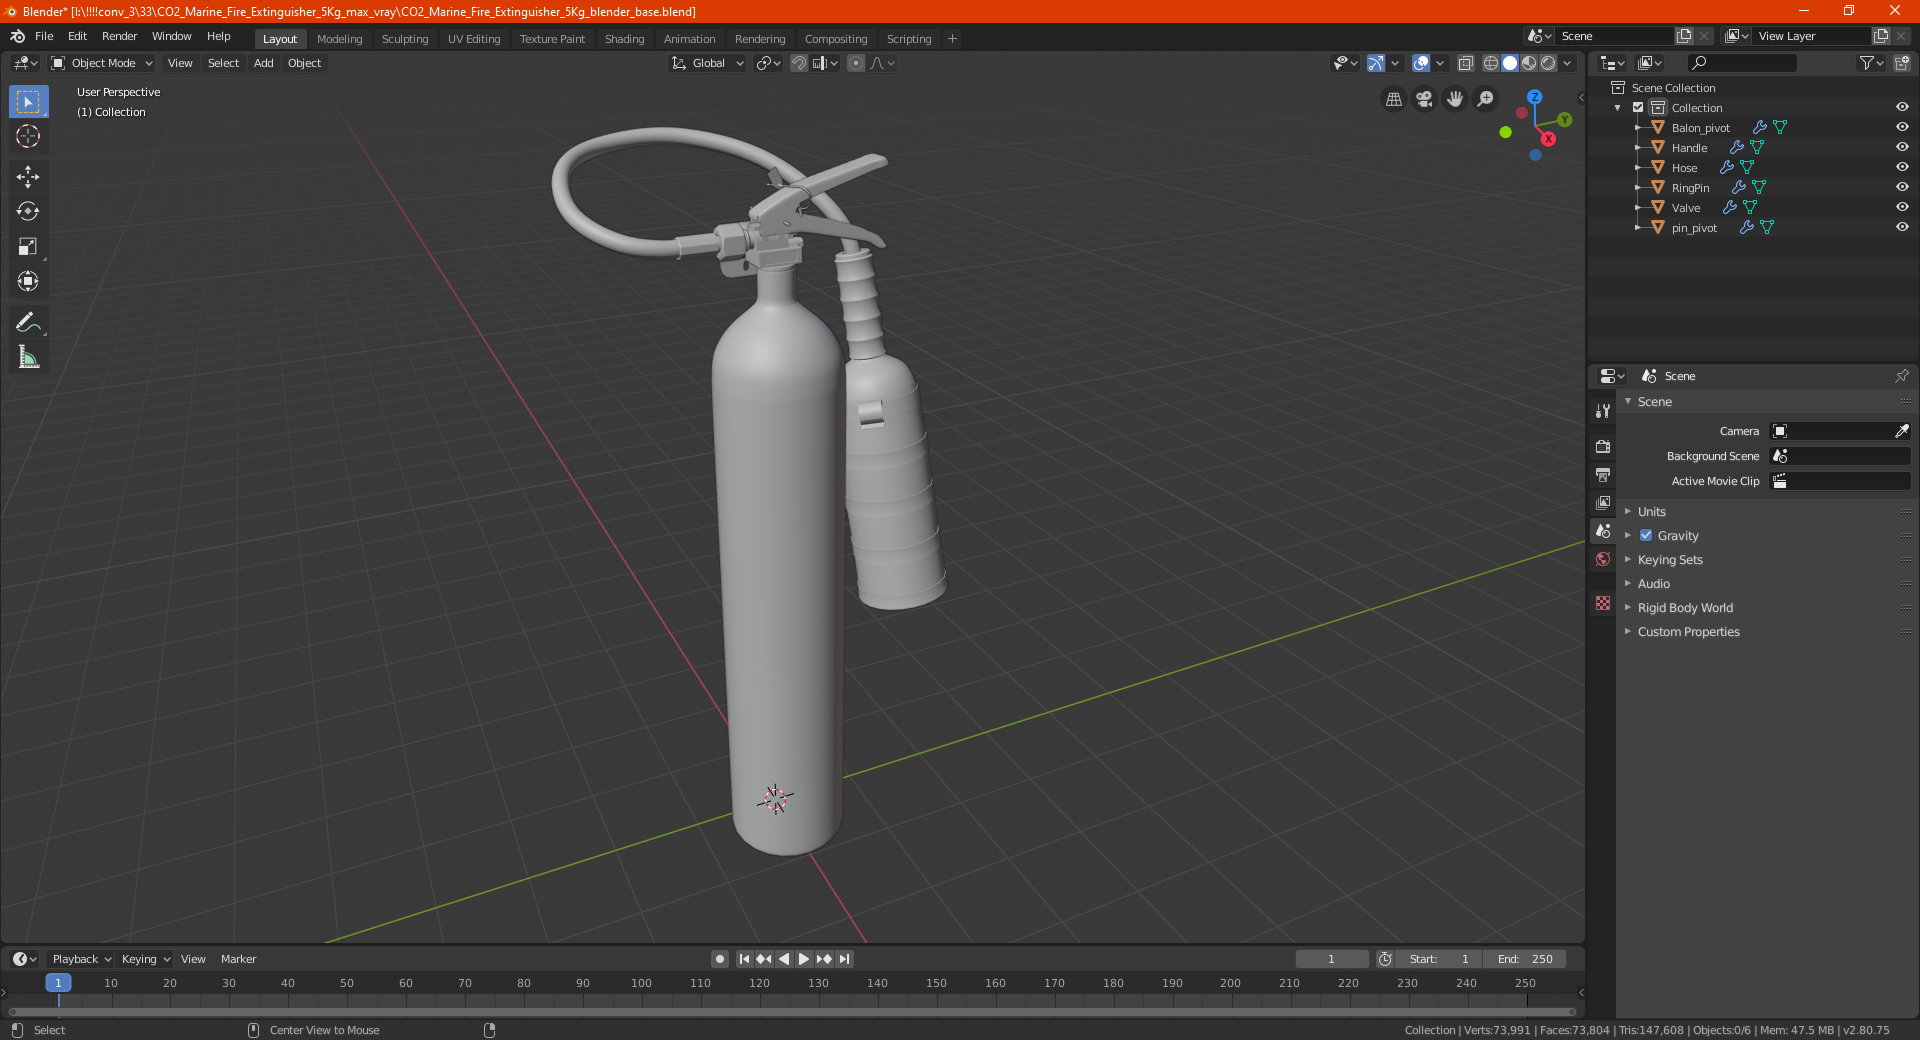The height and width of the screenshot is (1040, 1920).
Task: Choose the Move tool
Action: [28, 177]
